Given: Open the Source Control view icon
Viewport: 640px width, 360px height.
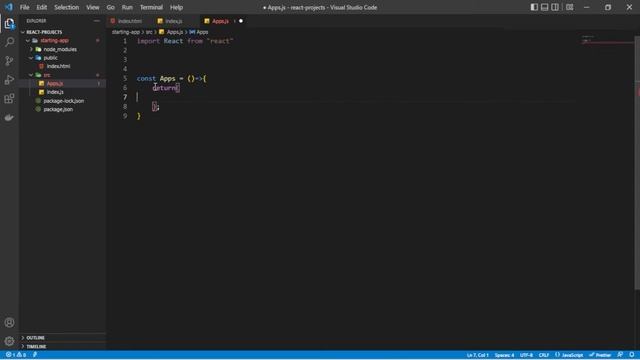Looking at the screenshot, I should (9, 61).
